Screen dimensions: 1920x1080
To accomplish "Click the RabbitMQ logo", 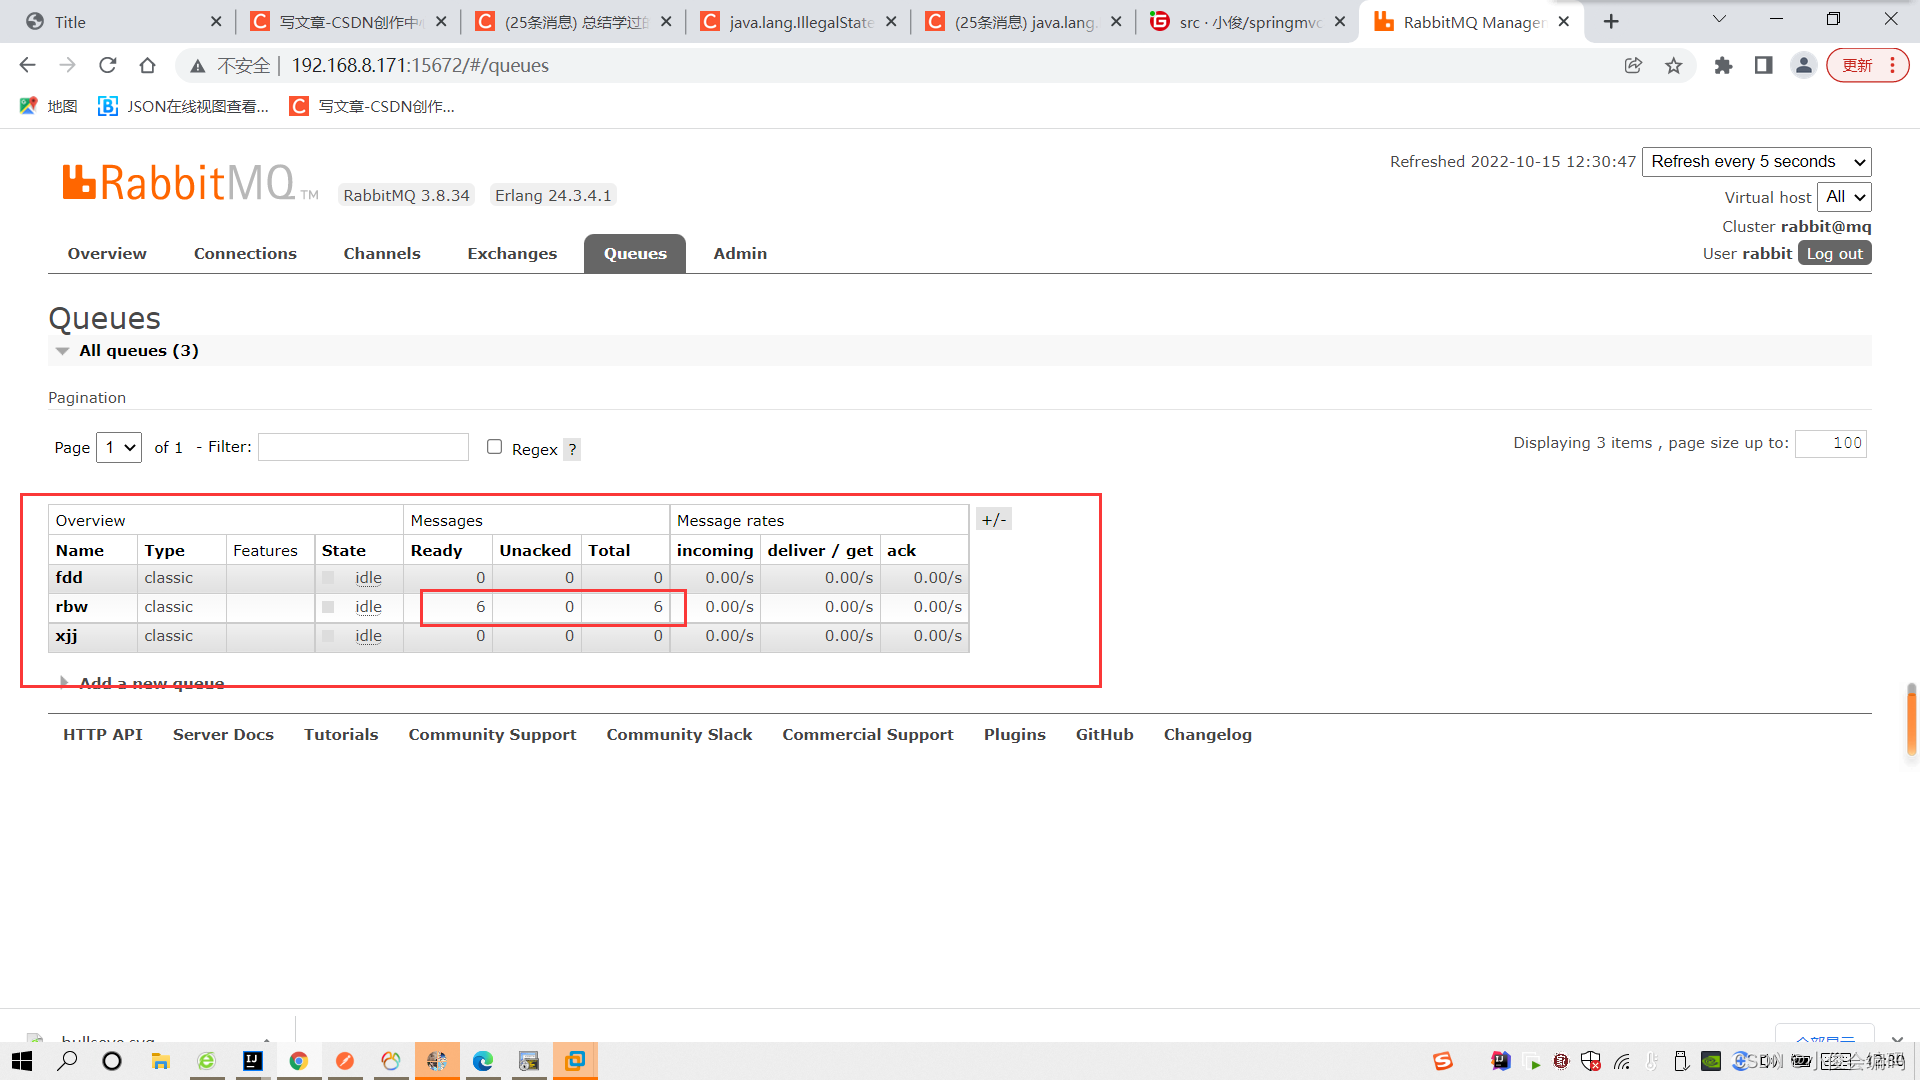I will point(178,184).
